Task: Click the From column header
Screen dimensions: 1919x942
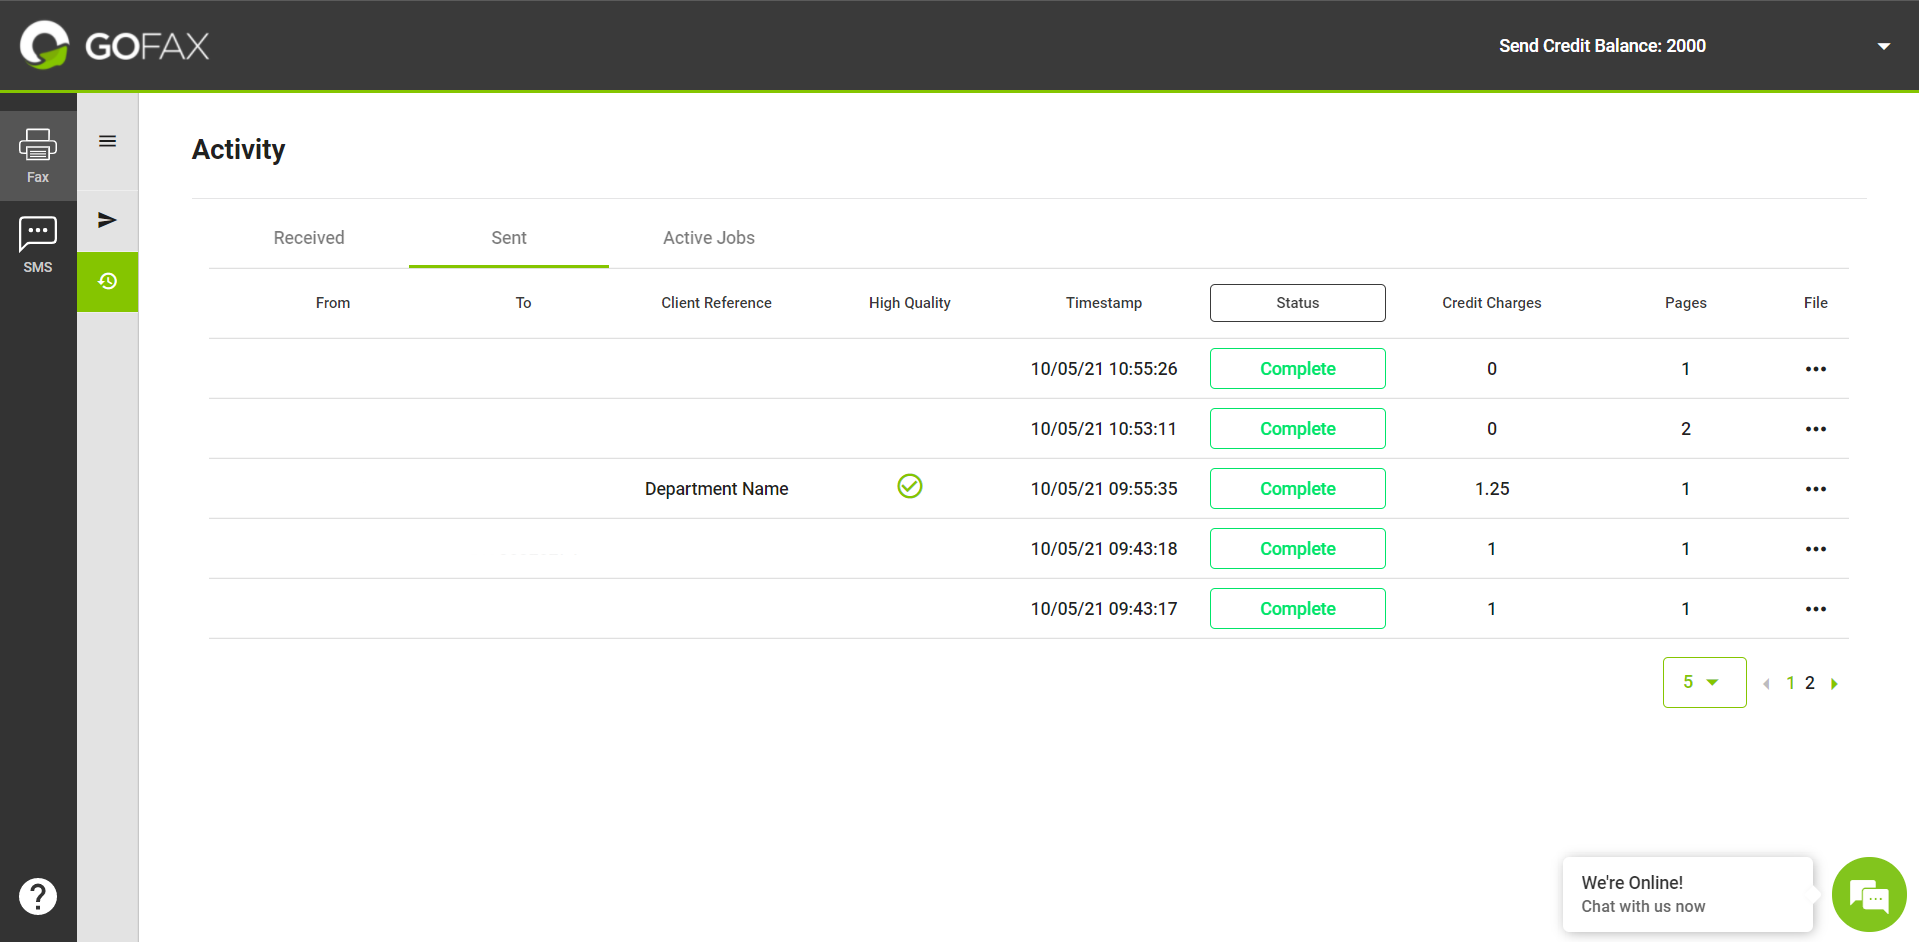Action: 333,303
